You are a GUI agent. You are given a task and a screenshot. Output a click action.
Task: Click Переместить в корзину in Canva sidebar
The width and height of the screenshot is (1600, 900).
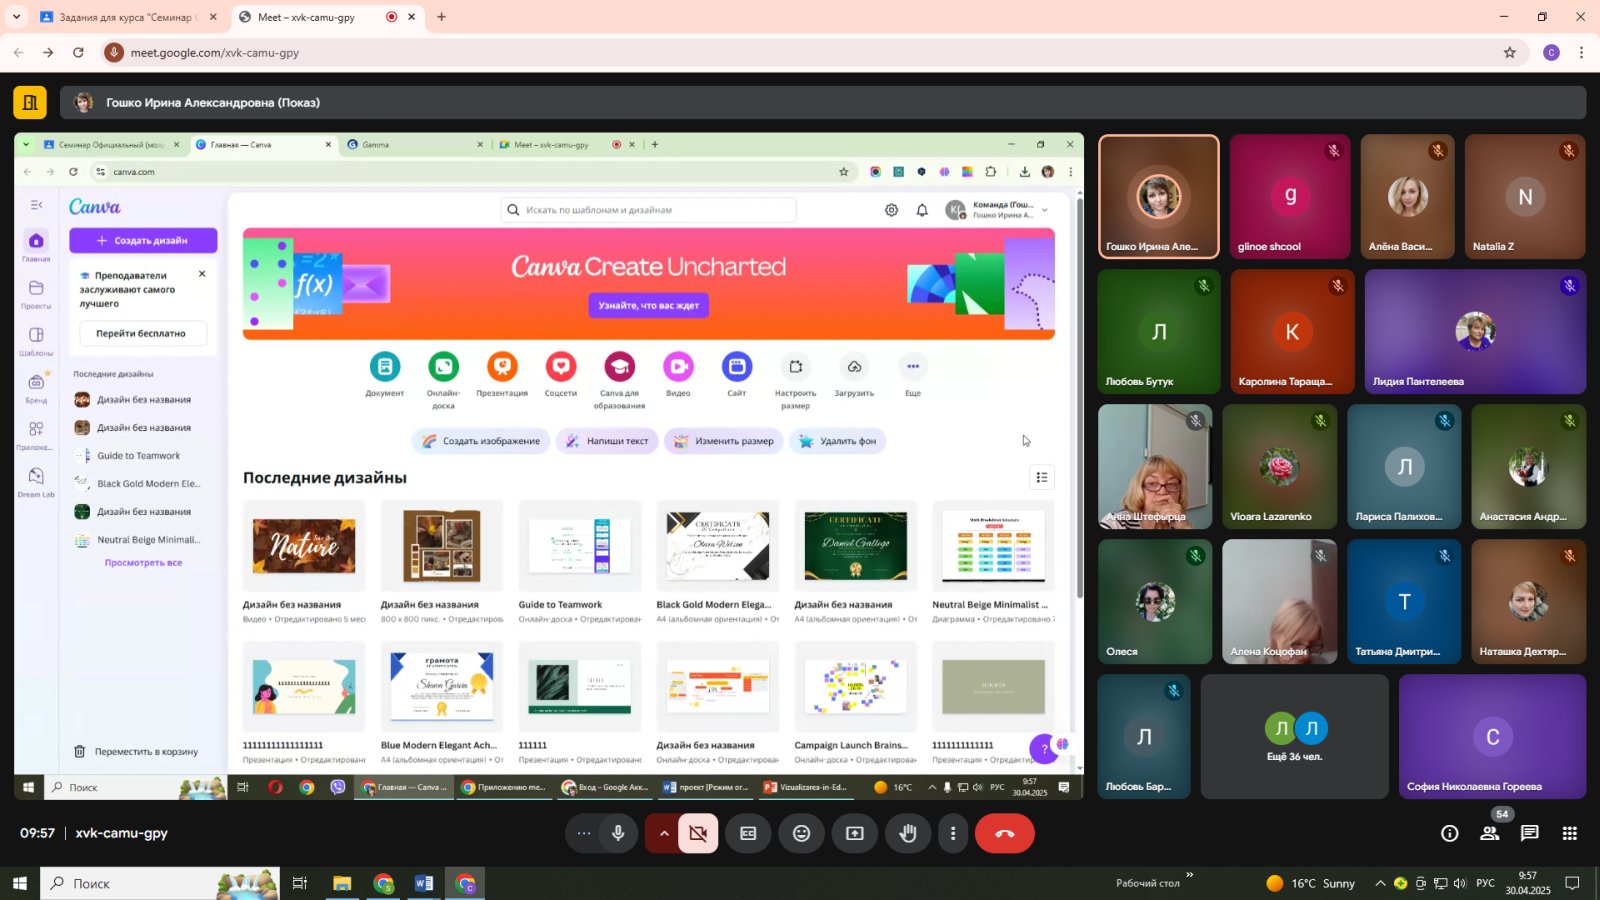coord(136,752)
